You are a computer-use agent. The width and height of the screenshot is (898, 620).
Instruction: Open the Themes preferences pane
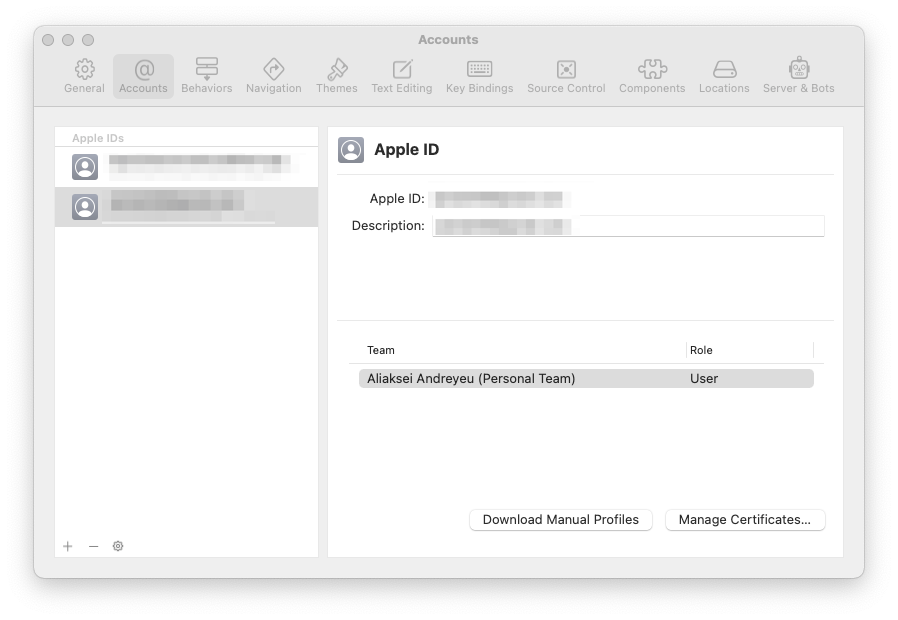click(x=336, y=75)
